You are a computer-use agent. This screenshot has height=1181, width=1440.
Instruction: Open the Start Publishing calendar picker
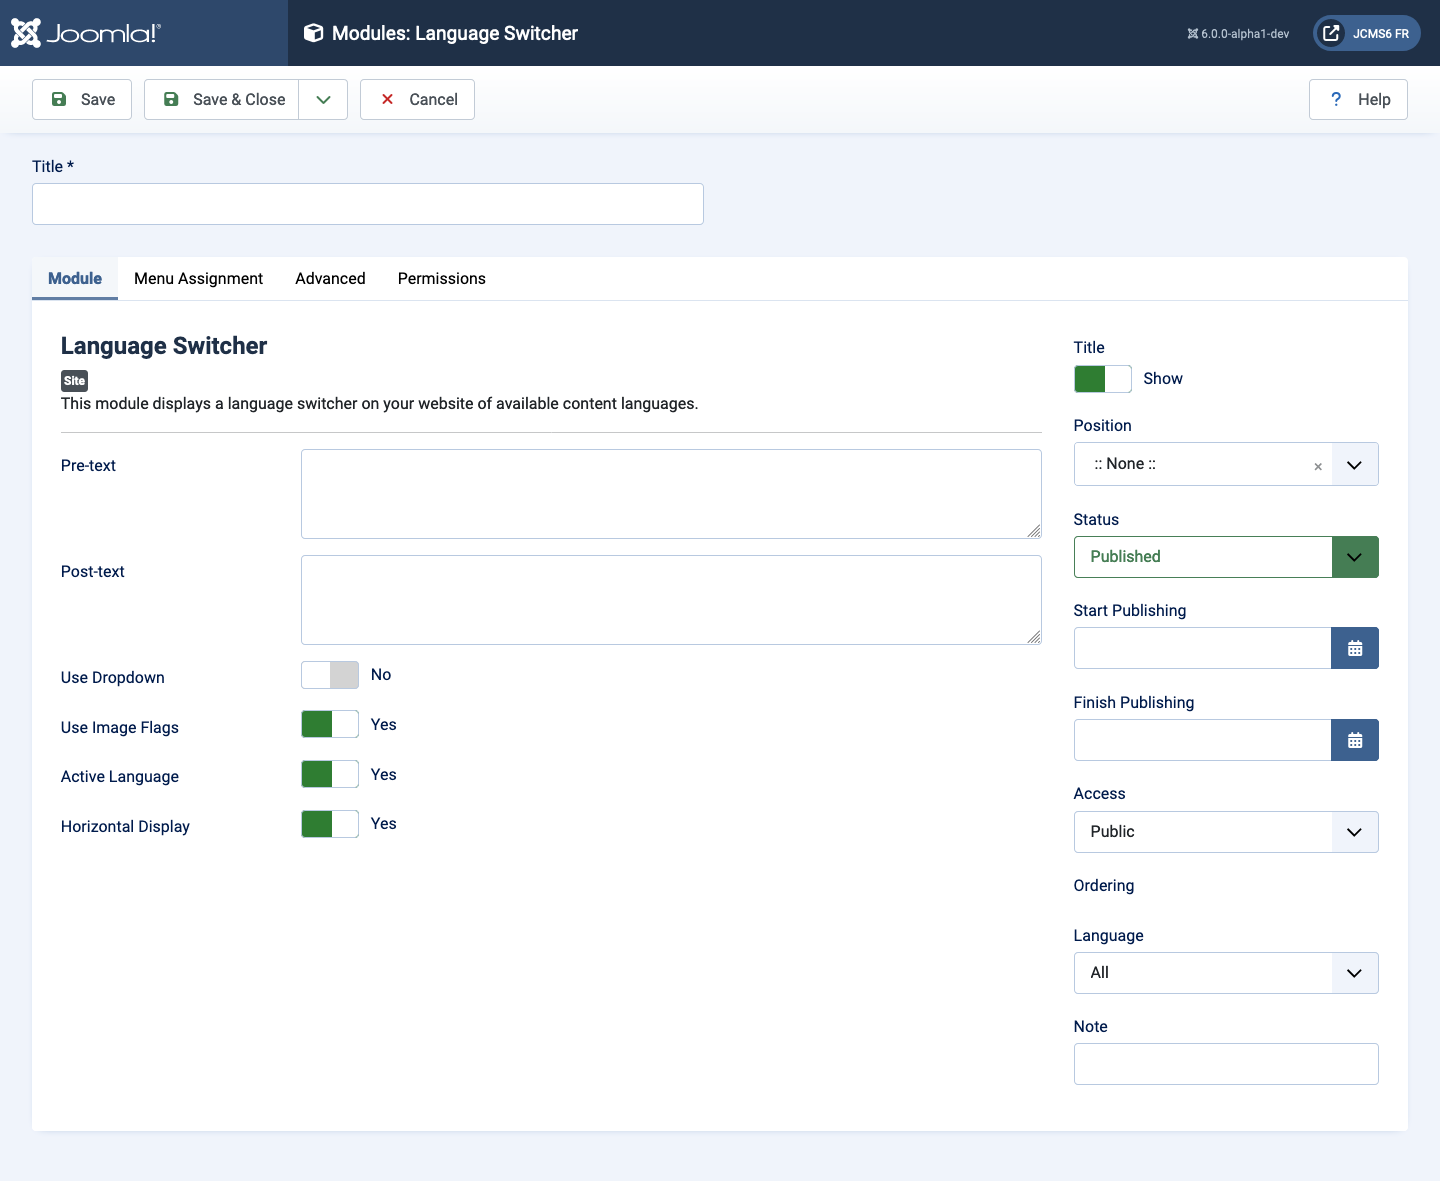(1355, 648)
